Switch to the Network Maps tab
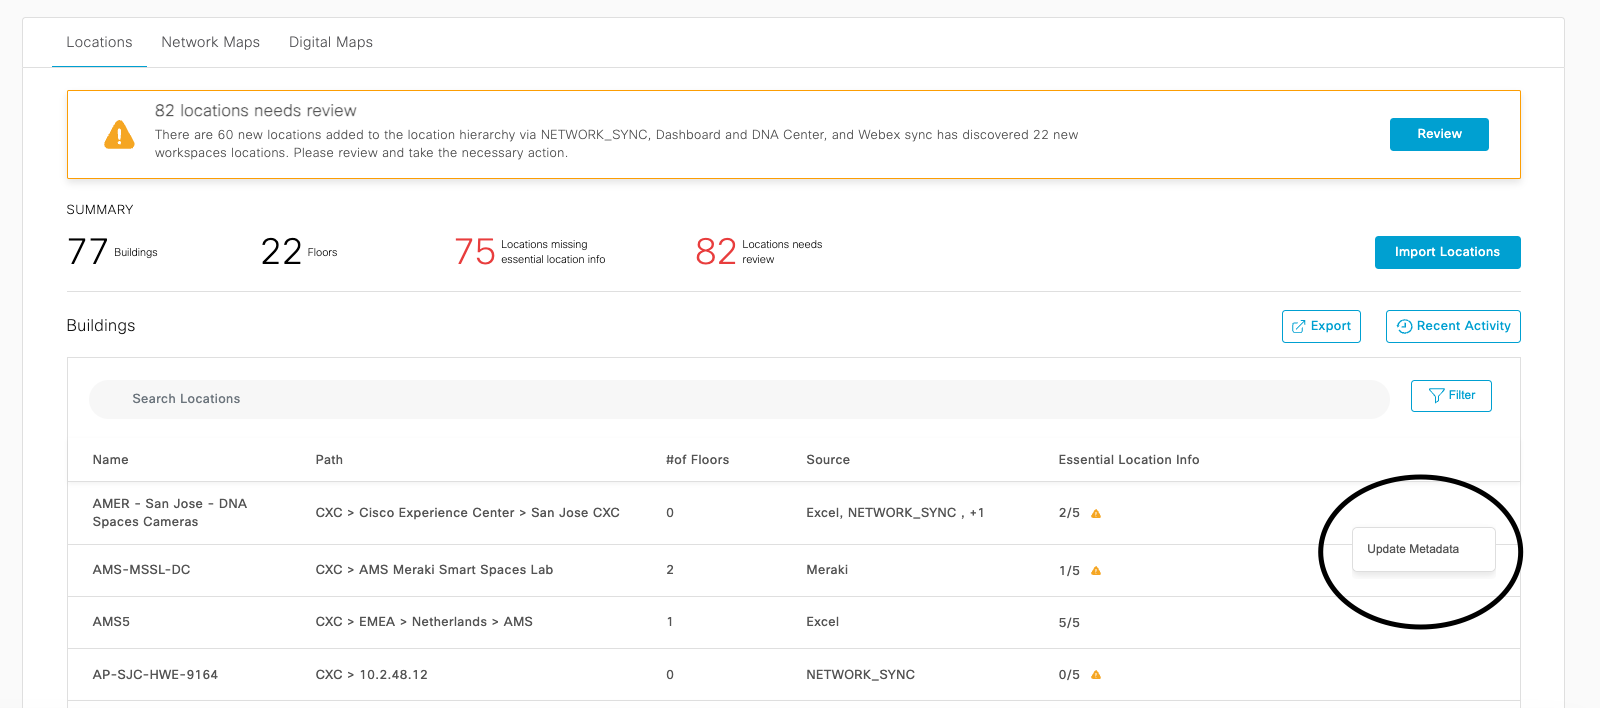Image resolution: width=1600 pixels, height=708 pixels. [x=210, y=42]
